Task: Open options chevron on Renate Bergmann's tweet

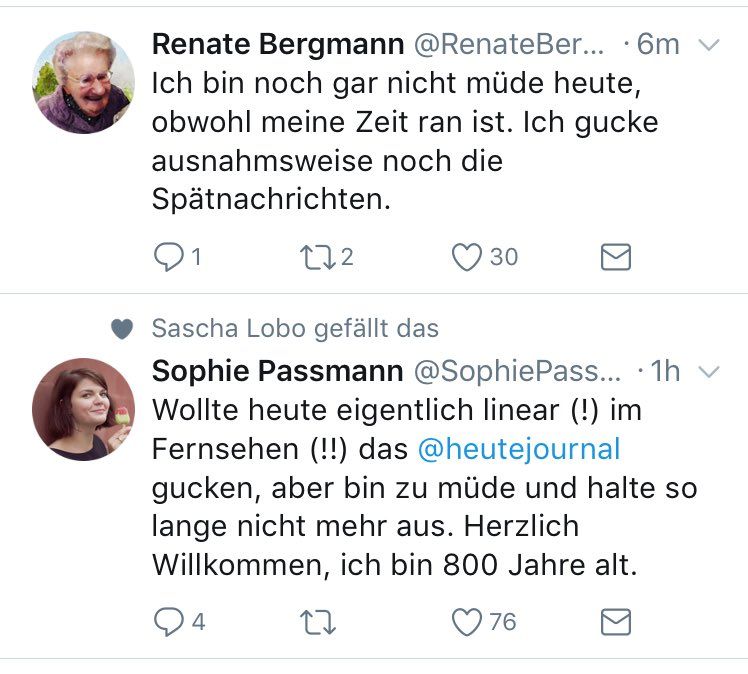Action: [709, 45]
